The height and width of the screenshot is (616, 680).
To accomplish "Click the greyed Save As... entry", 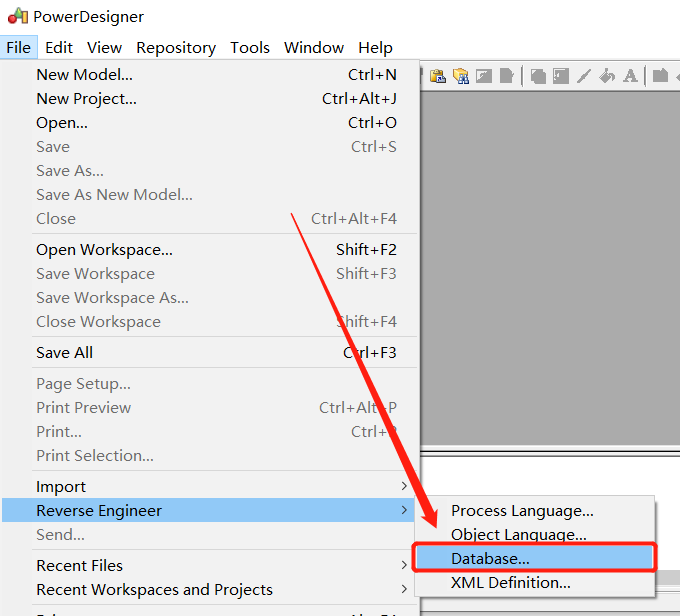I will 210,170.
